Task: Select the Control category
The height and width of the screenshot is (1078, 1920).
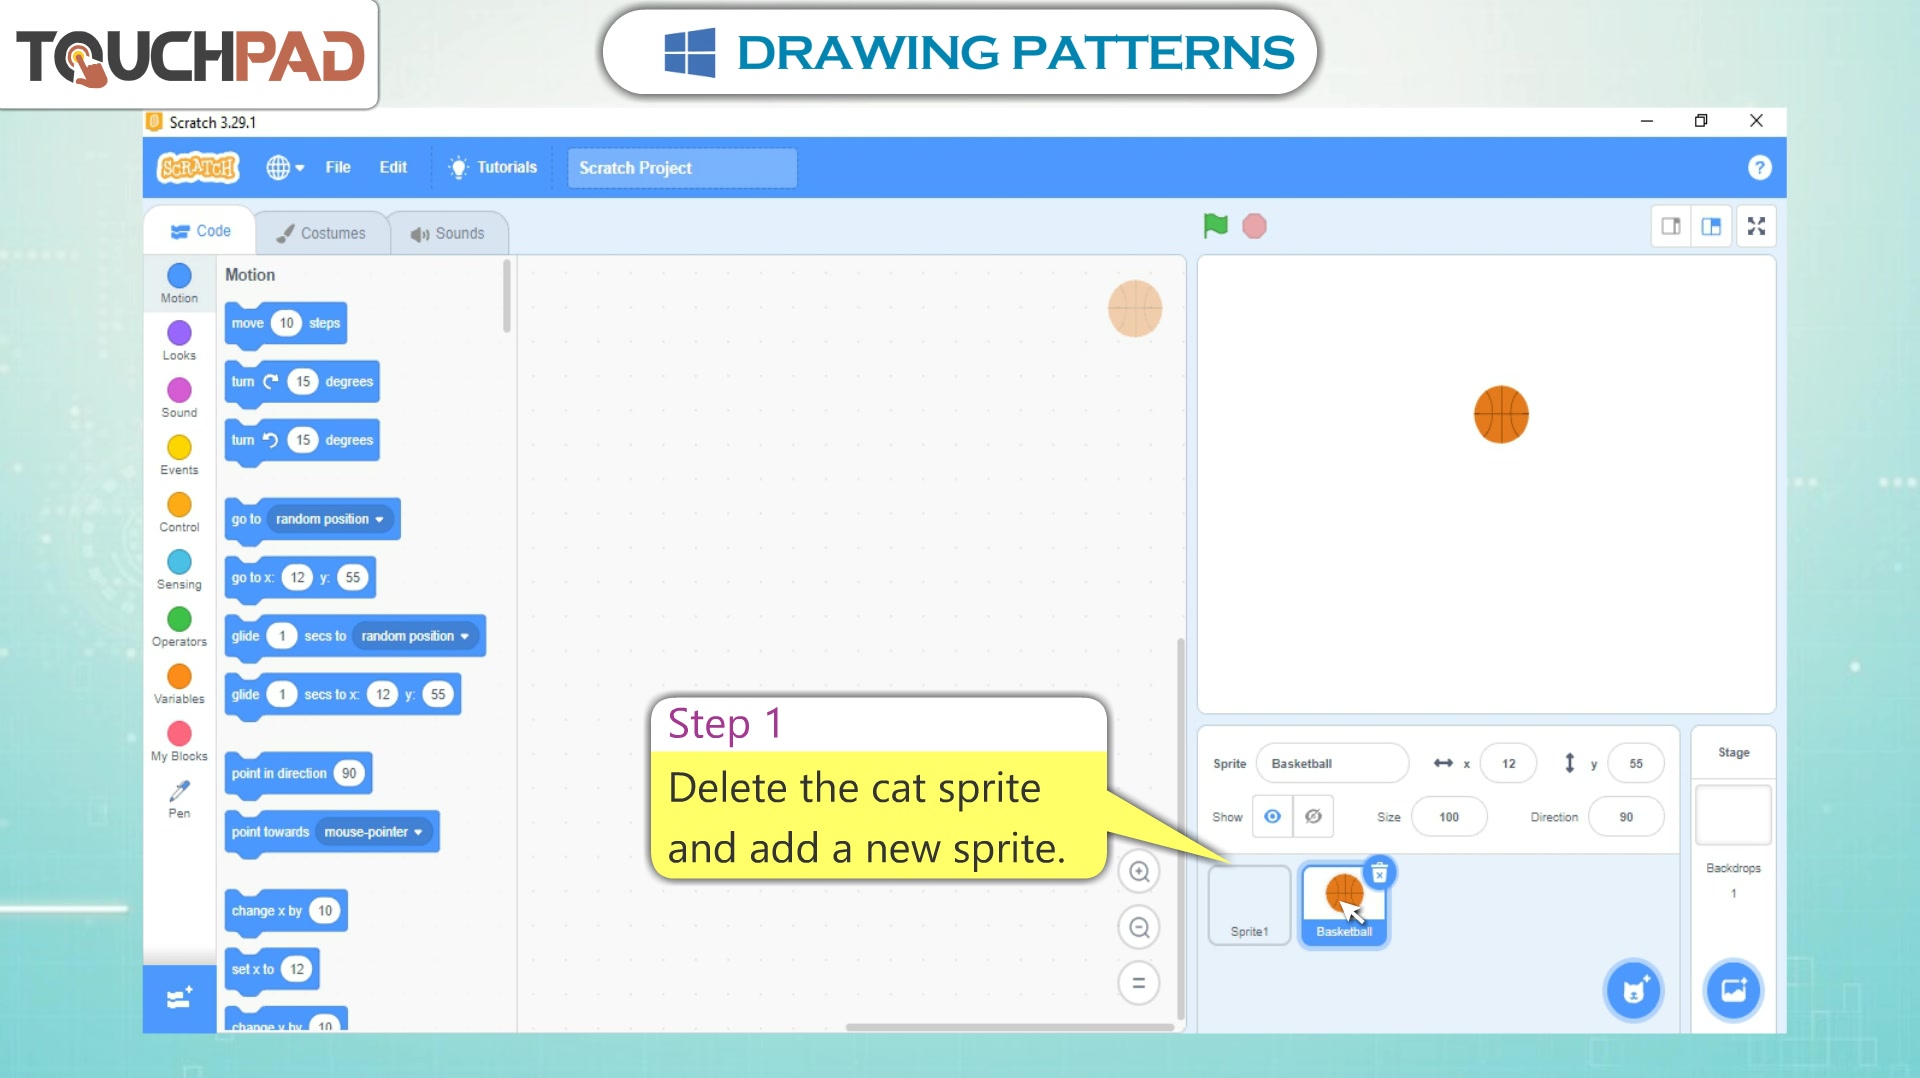Action: (179, 511)
